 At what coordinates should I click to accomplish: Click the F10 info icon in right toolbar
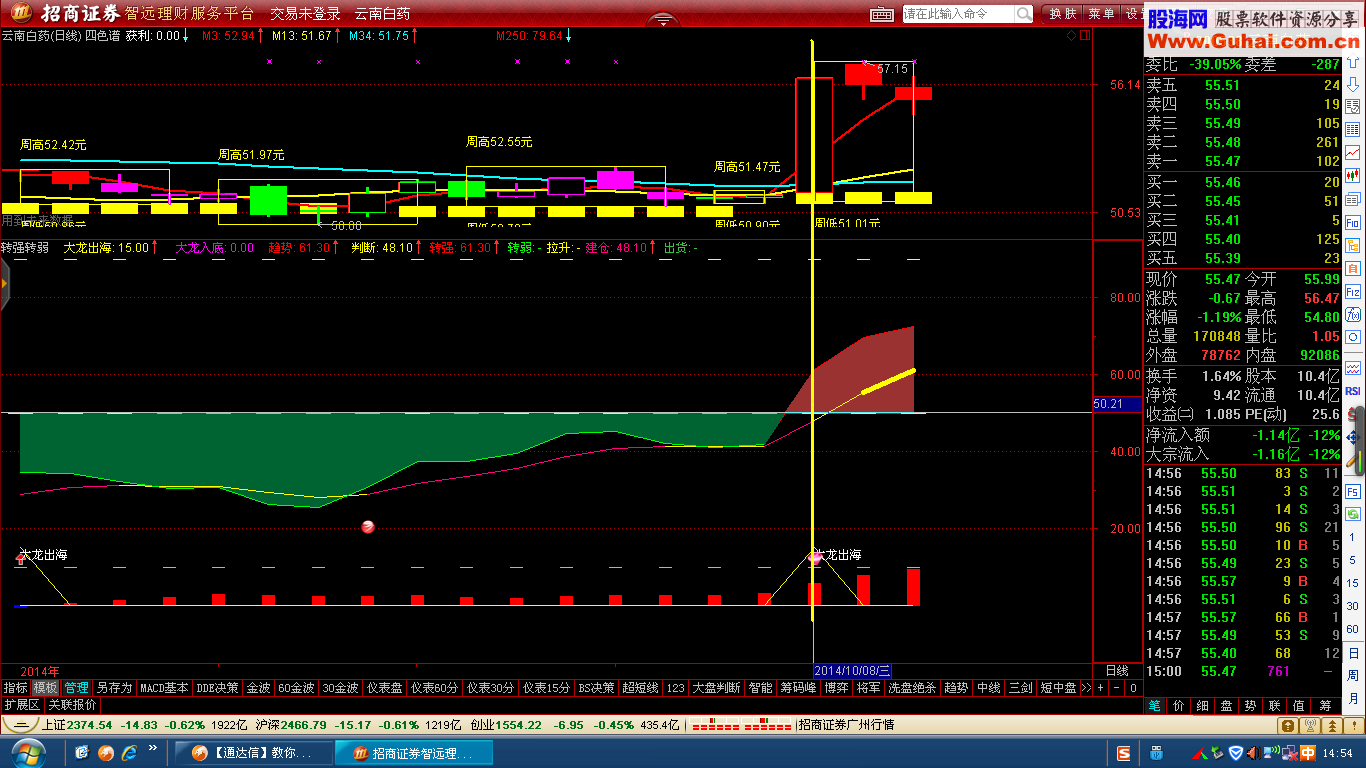tap(1352, 222)
